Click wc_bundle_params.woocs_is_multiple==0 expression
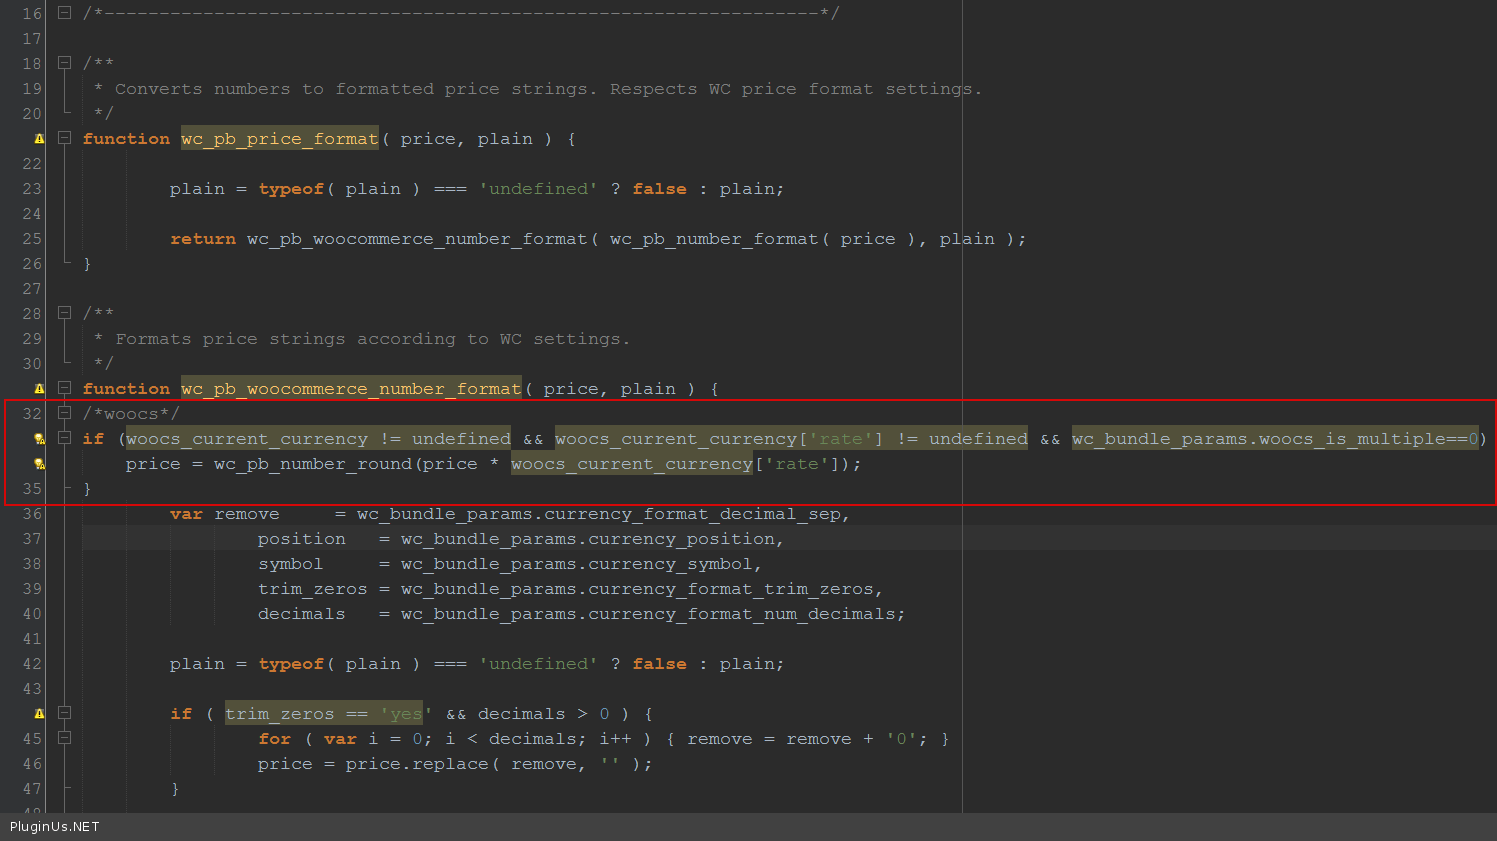The height and width of the screenshot is (841, 1497). (x=1275, y=439)
